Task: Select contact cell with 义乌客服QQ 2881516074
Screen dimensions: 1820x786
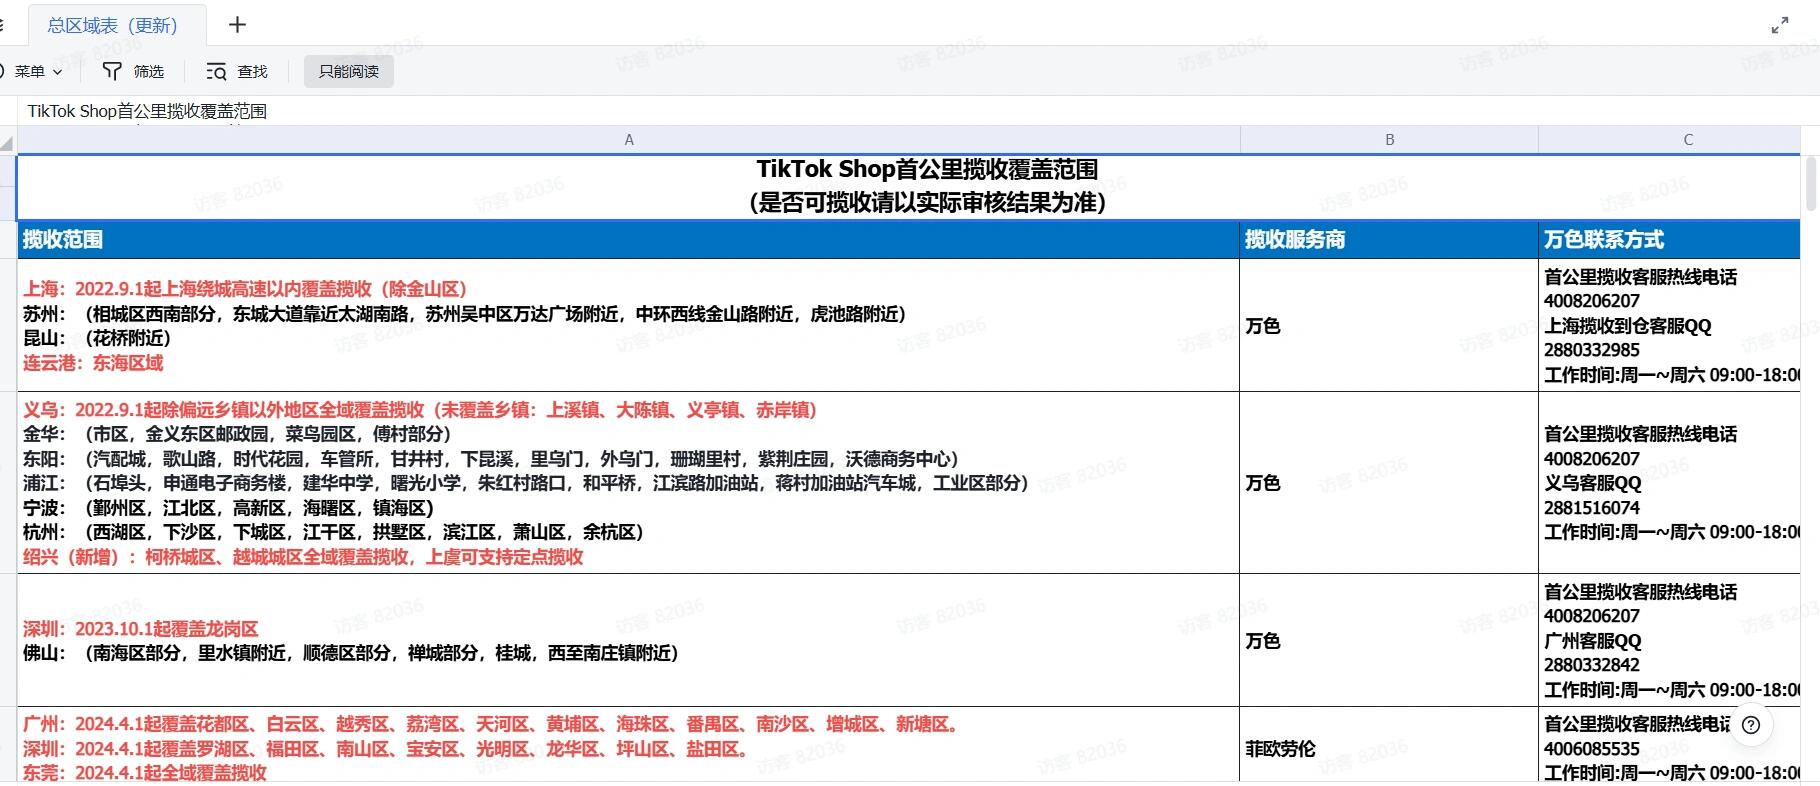Action: (1669, 483)
